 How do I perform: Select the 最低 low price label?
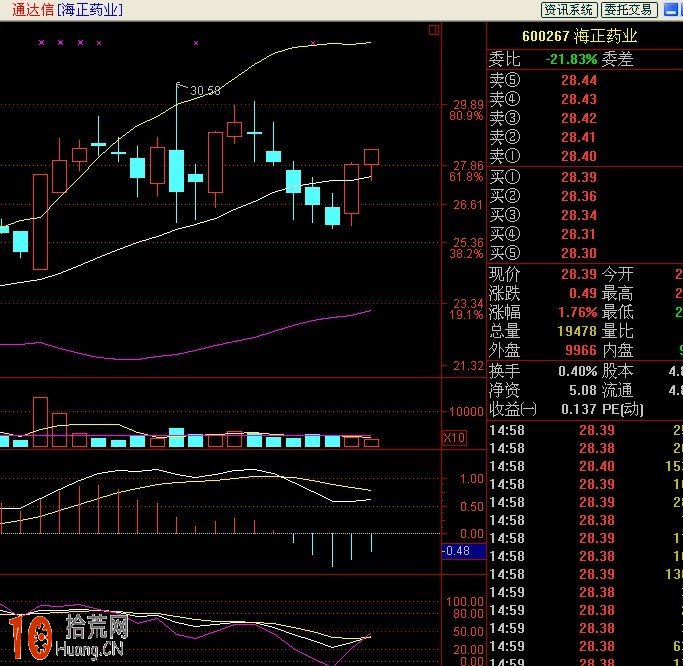coord(617,312)
